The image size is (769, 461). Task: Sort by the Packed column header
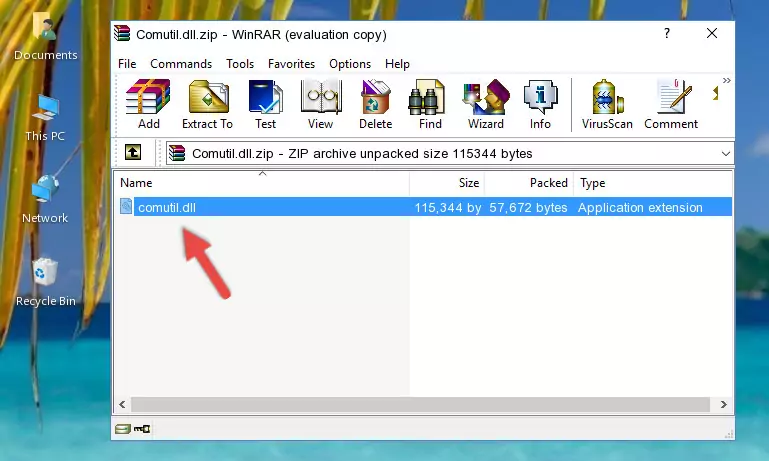(x=529, y=183)
